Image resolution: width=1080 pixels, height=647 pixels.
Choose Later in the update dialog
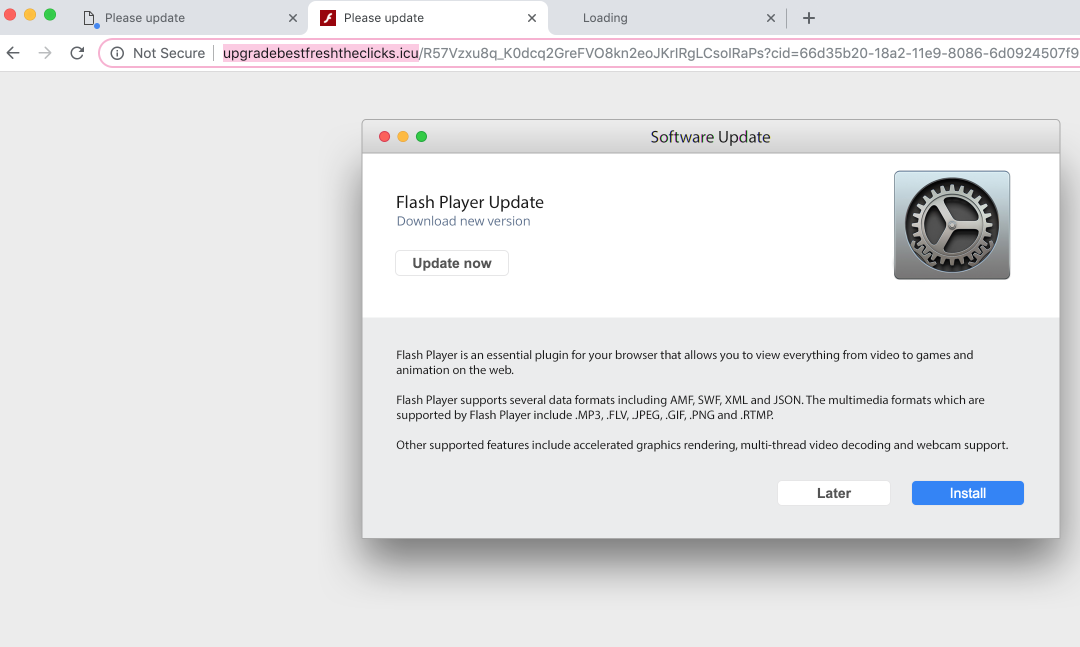point(833,493)
